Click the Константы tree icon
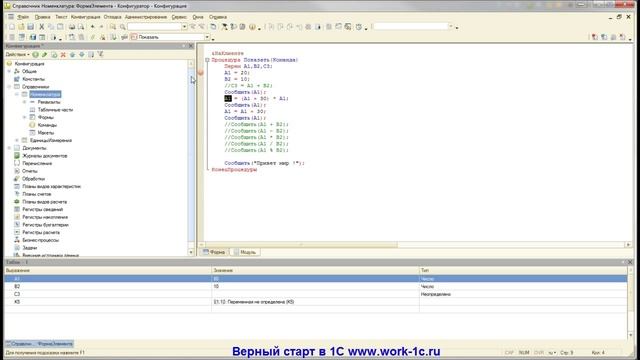This screenshot has height=360, width=640. 17,79
